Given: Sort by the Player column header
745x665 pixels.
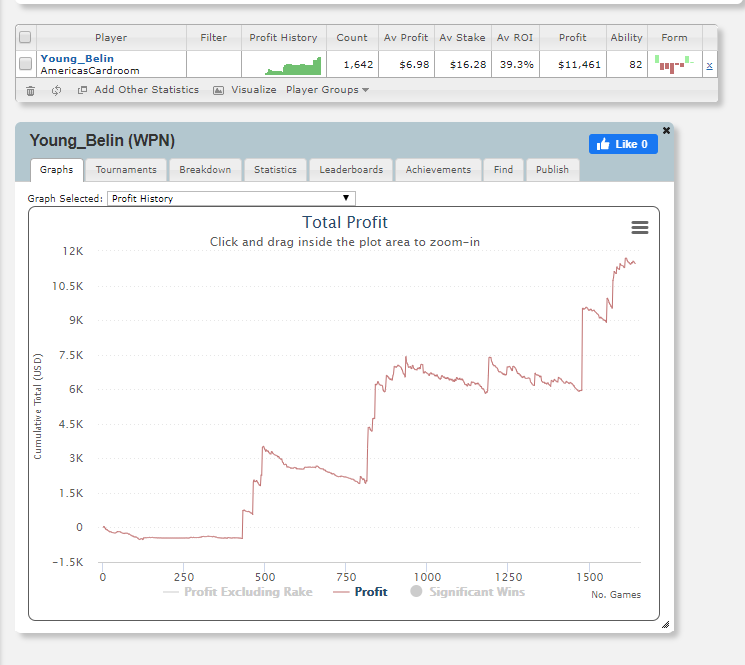Looking at the screenshot, I should point(111,38).
